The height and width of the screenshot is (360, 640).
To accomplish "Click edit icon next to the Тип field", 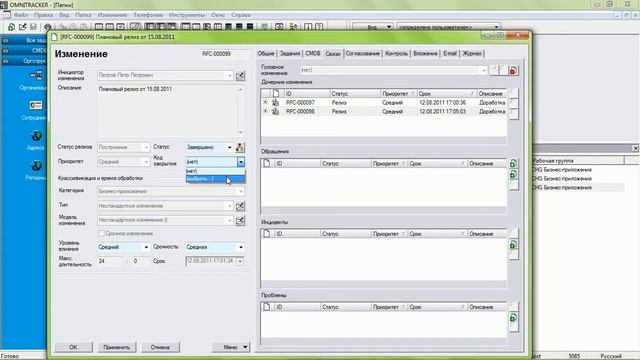I will [x=240, y=206].
